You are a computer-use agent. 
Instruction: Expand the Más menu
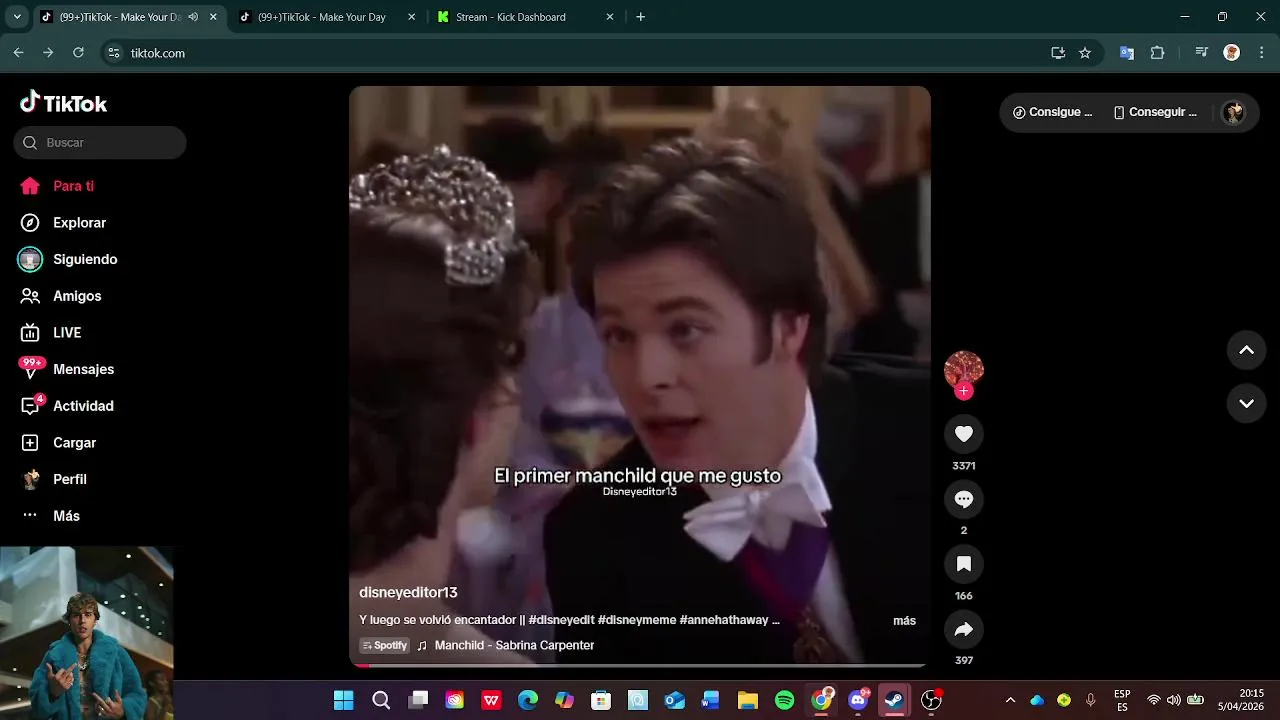coord(66,516)
